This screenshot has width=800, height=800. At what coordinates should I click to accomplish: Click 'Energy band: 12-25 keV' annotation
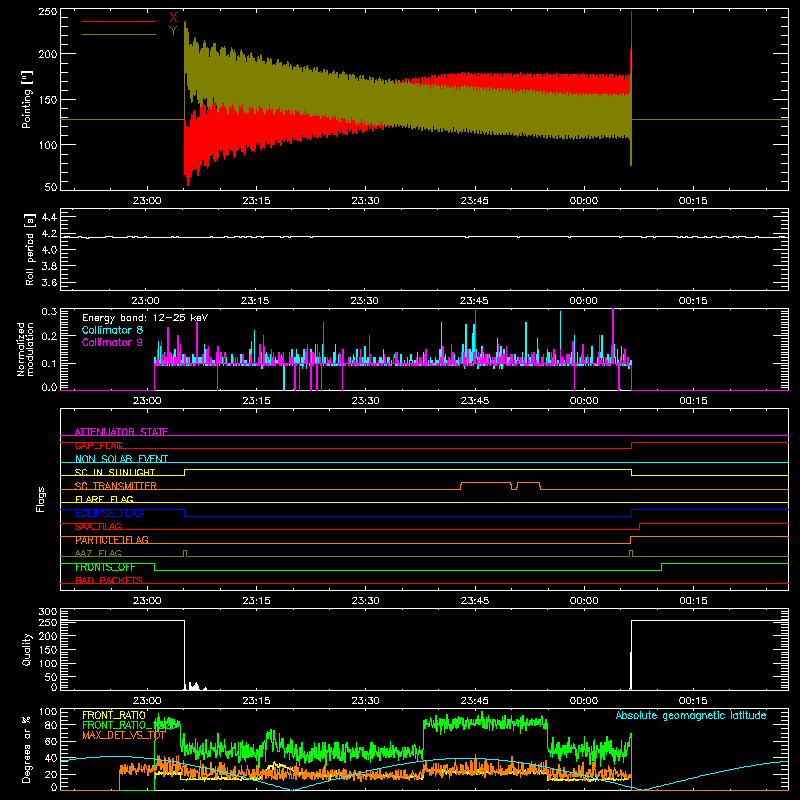click(145, 318)
